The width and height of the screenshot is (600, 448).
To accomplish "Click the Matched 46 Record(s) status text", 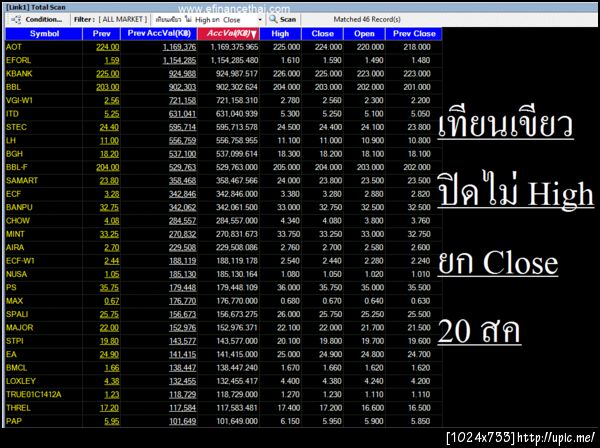I will [367, 19].
